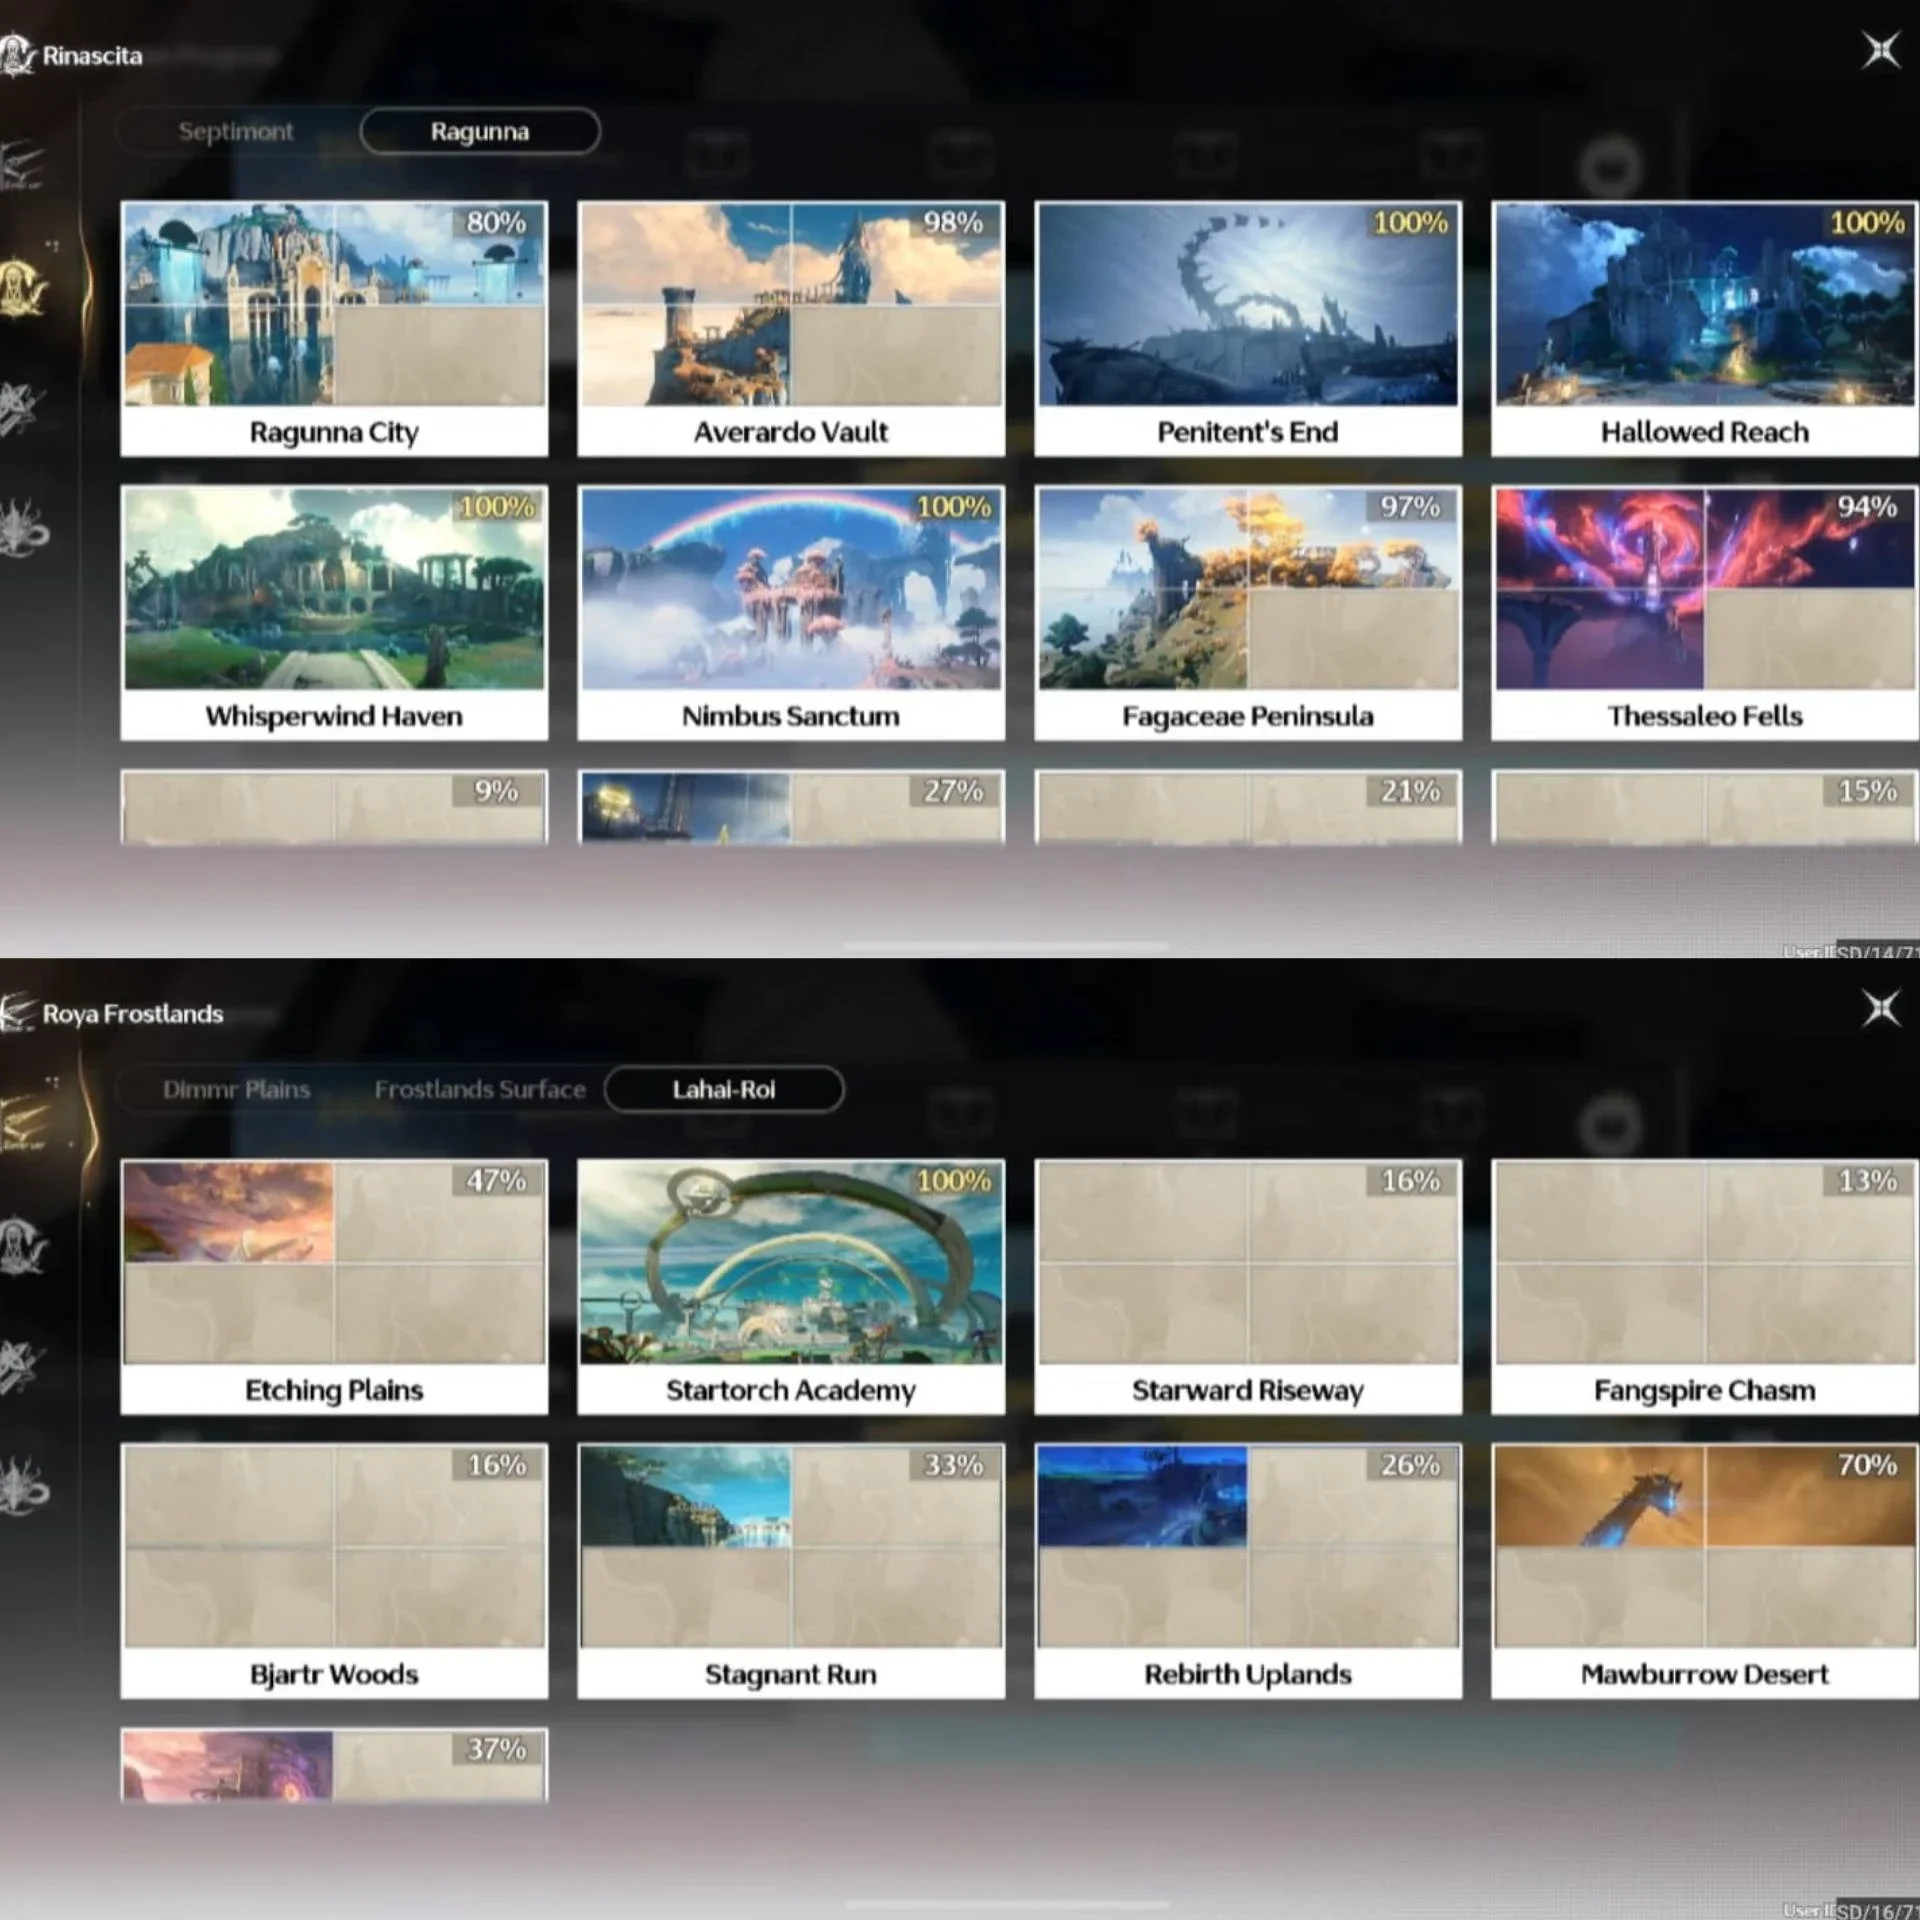Screen dimensions: 1920x1920
Task: Open the Startorch Academy card
Action: click(x=791, y=1287)
